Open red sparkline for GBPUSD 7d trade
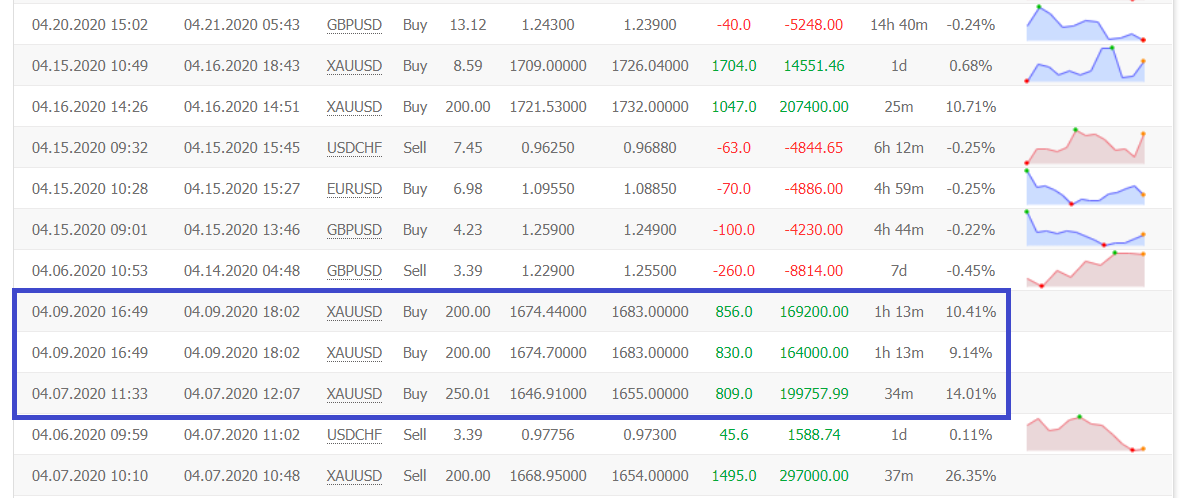This screenshot has width=1189, height=498. 1085,270
